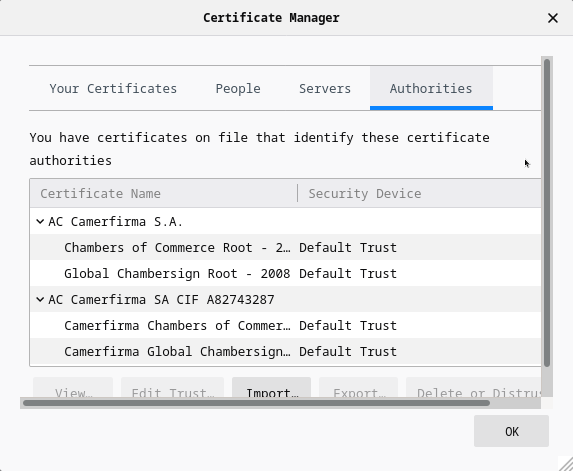Click the View… button
573x471 pixels.
(x=73, y=388)
